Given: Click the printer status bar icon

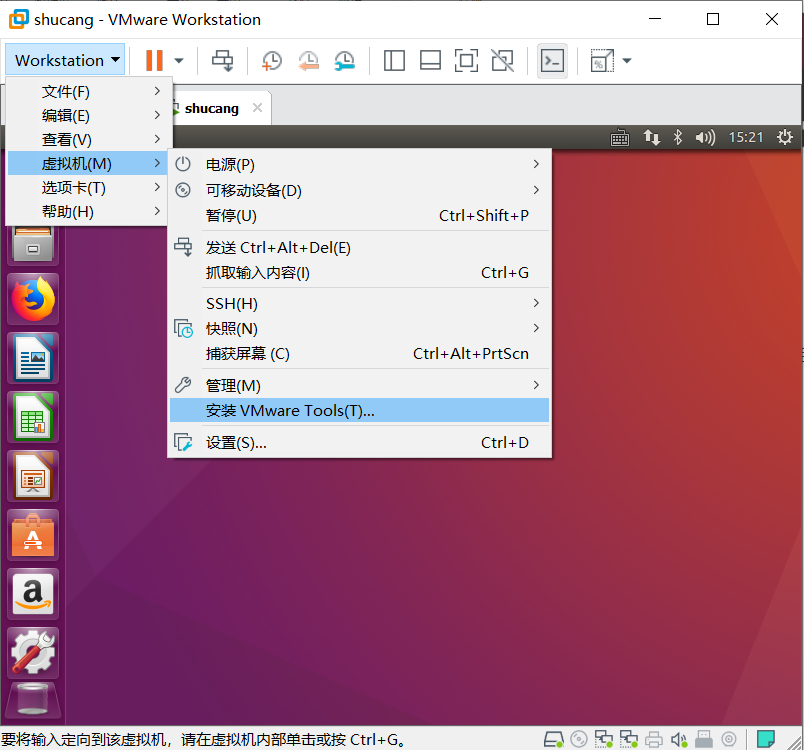Looking at the screenshot, I should (654, 739).
